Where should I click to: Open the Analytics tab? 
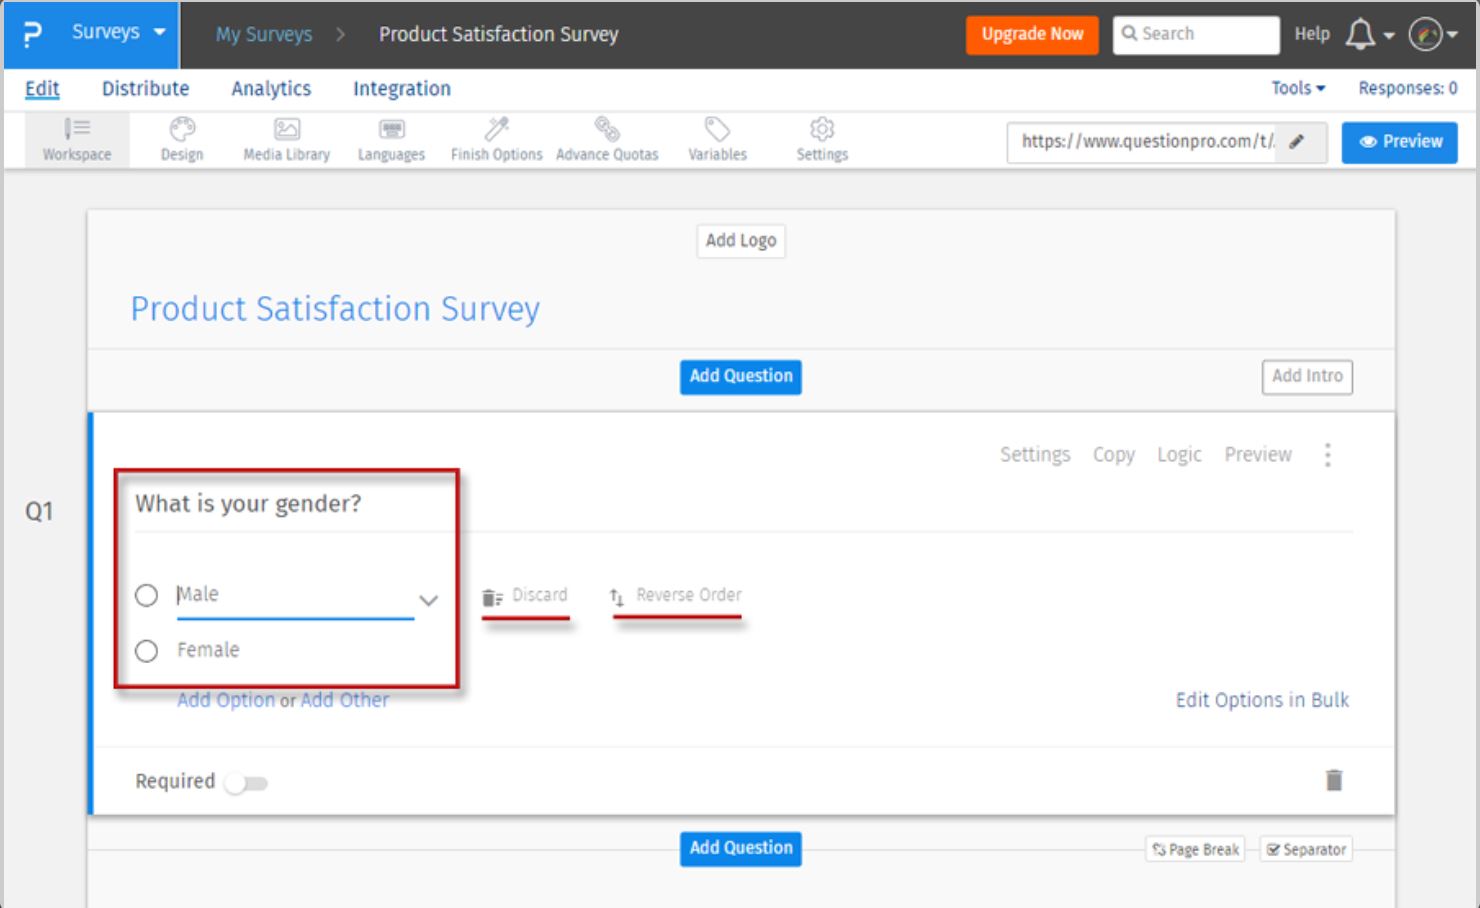click(x=271, y=88)
